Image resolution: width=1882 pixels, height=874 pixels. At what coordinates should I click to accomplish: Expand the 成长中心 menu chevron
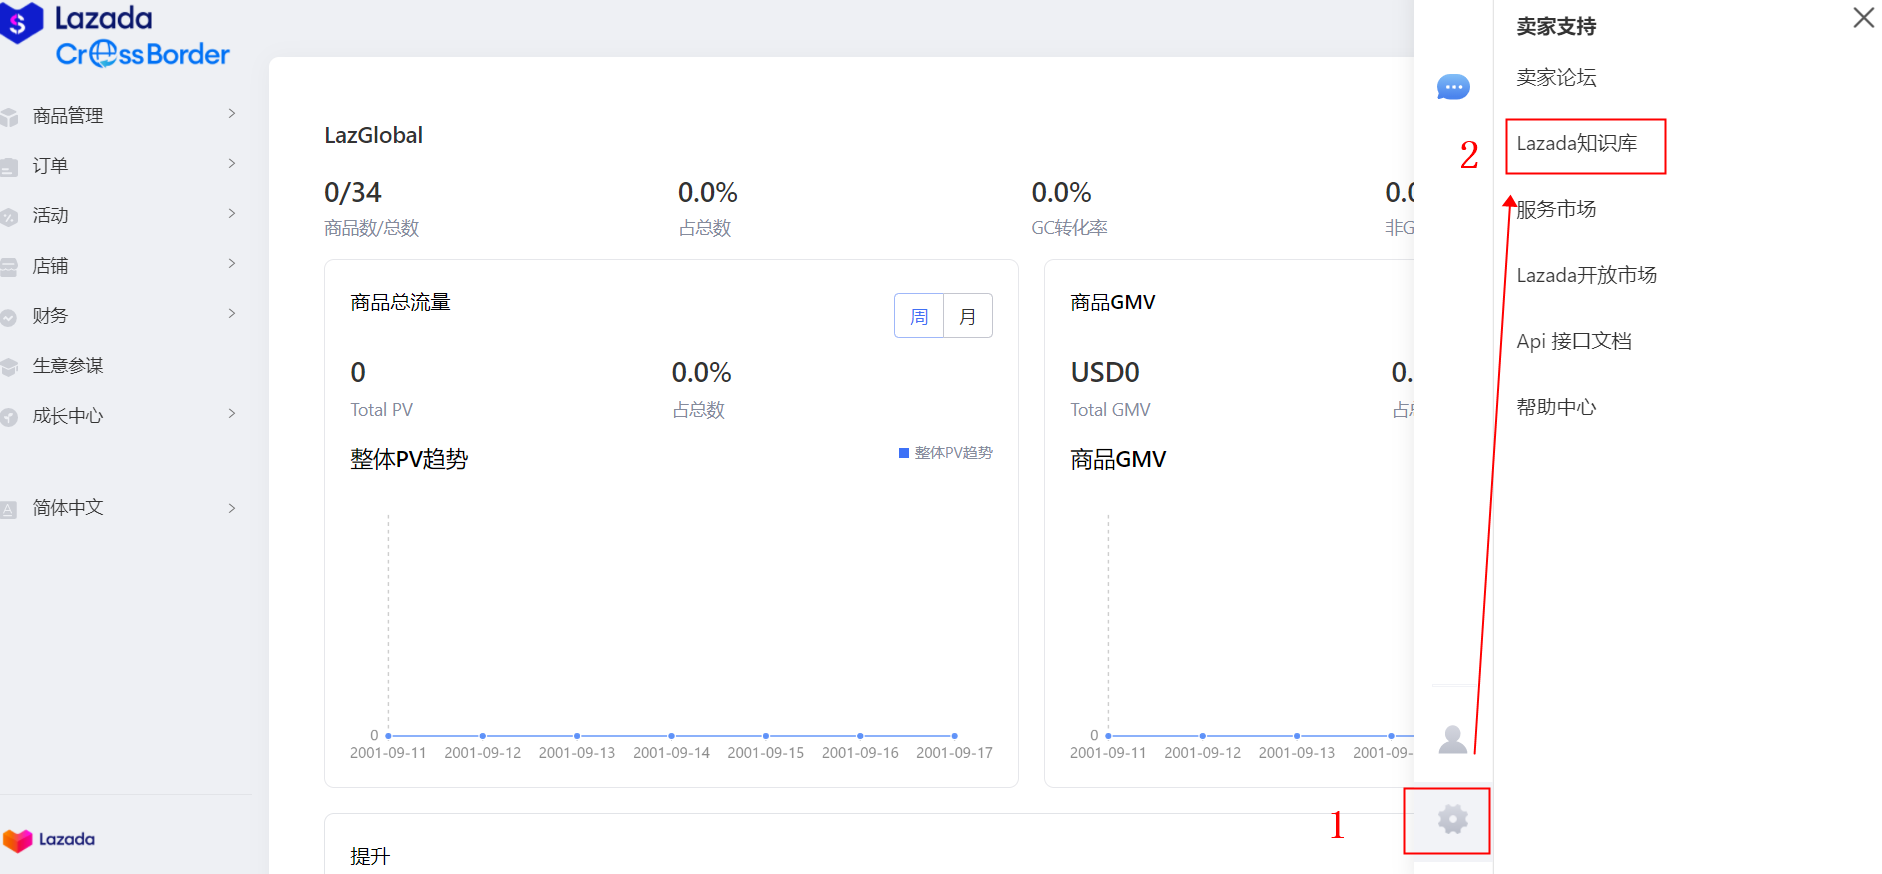tap(232, 414)
